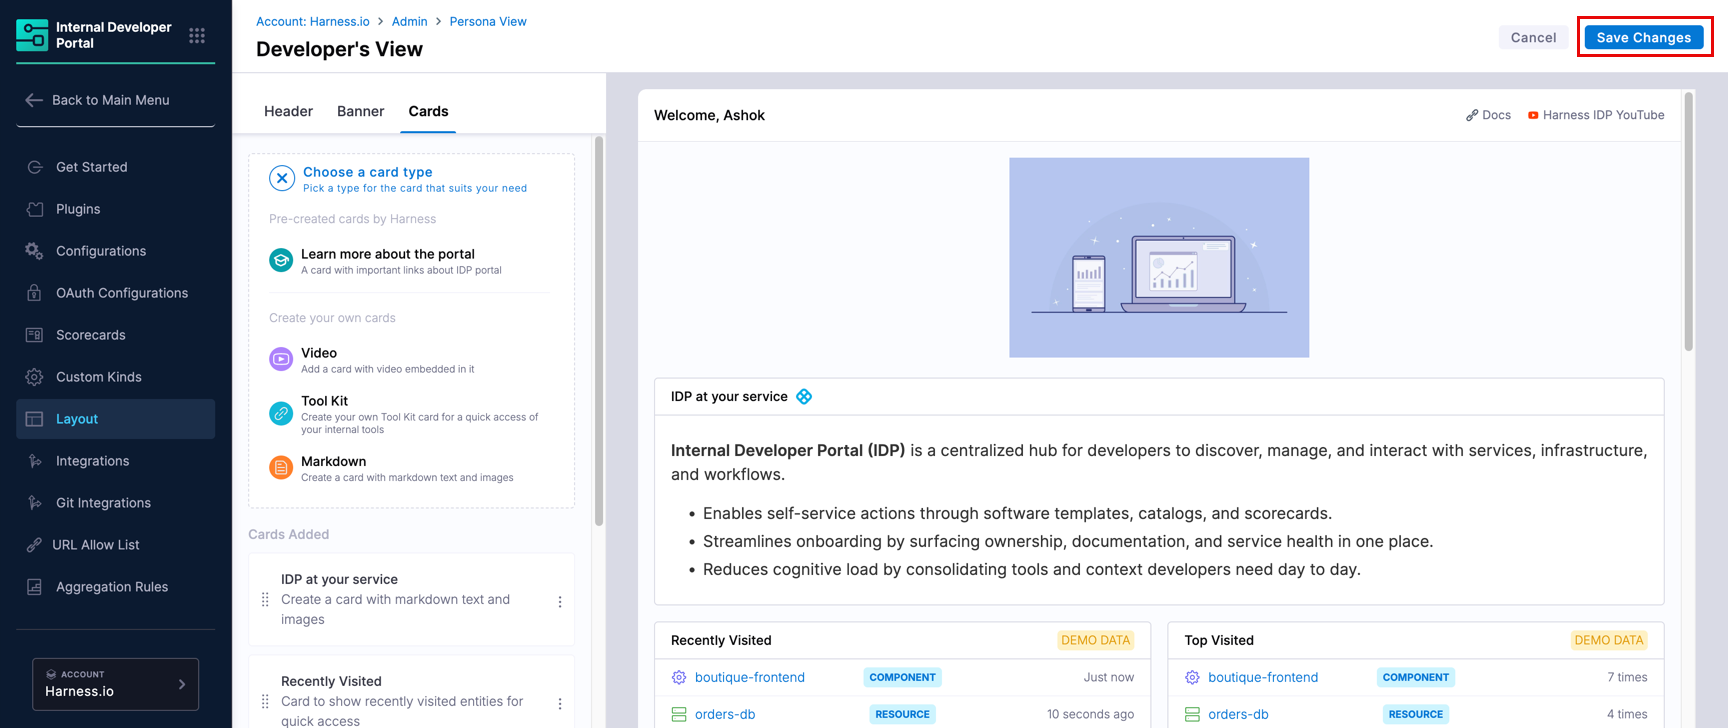The image size is (1728, 728).
Task: Select the Tool Kit card icon
Action: pos(281,413)
